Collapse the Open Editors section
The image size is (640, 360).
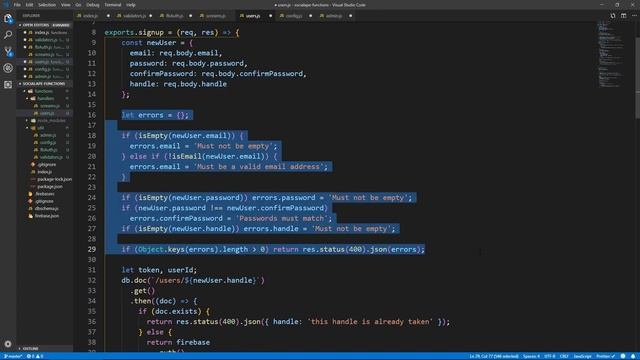coord(44,25)
